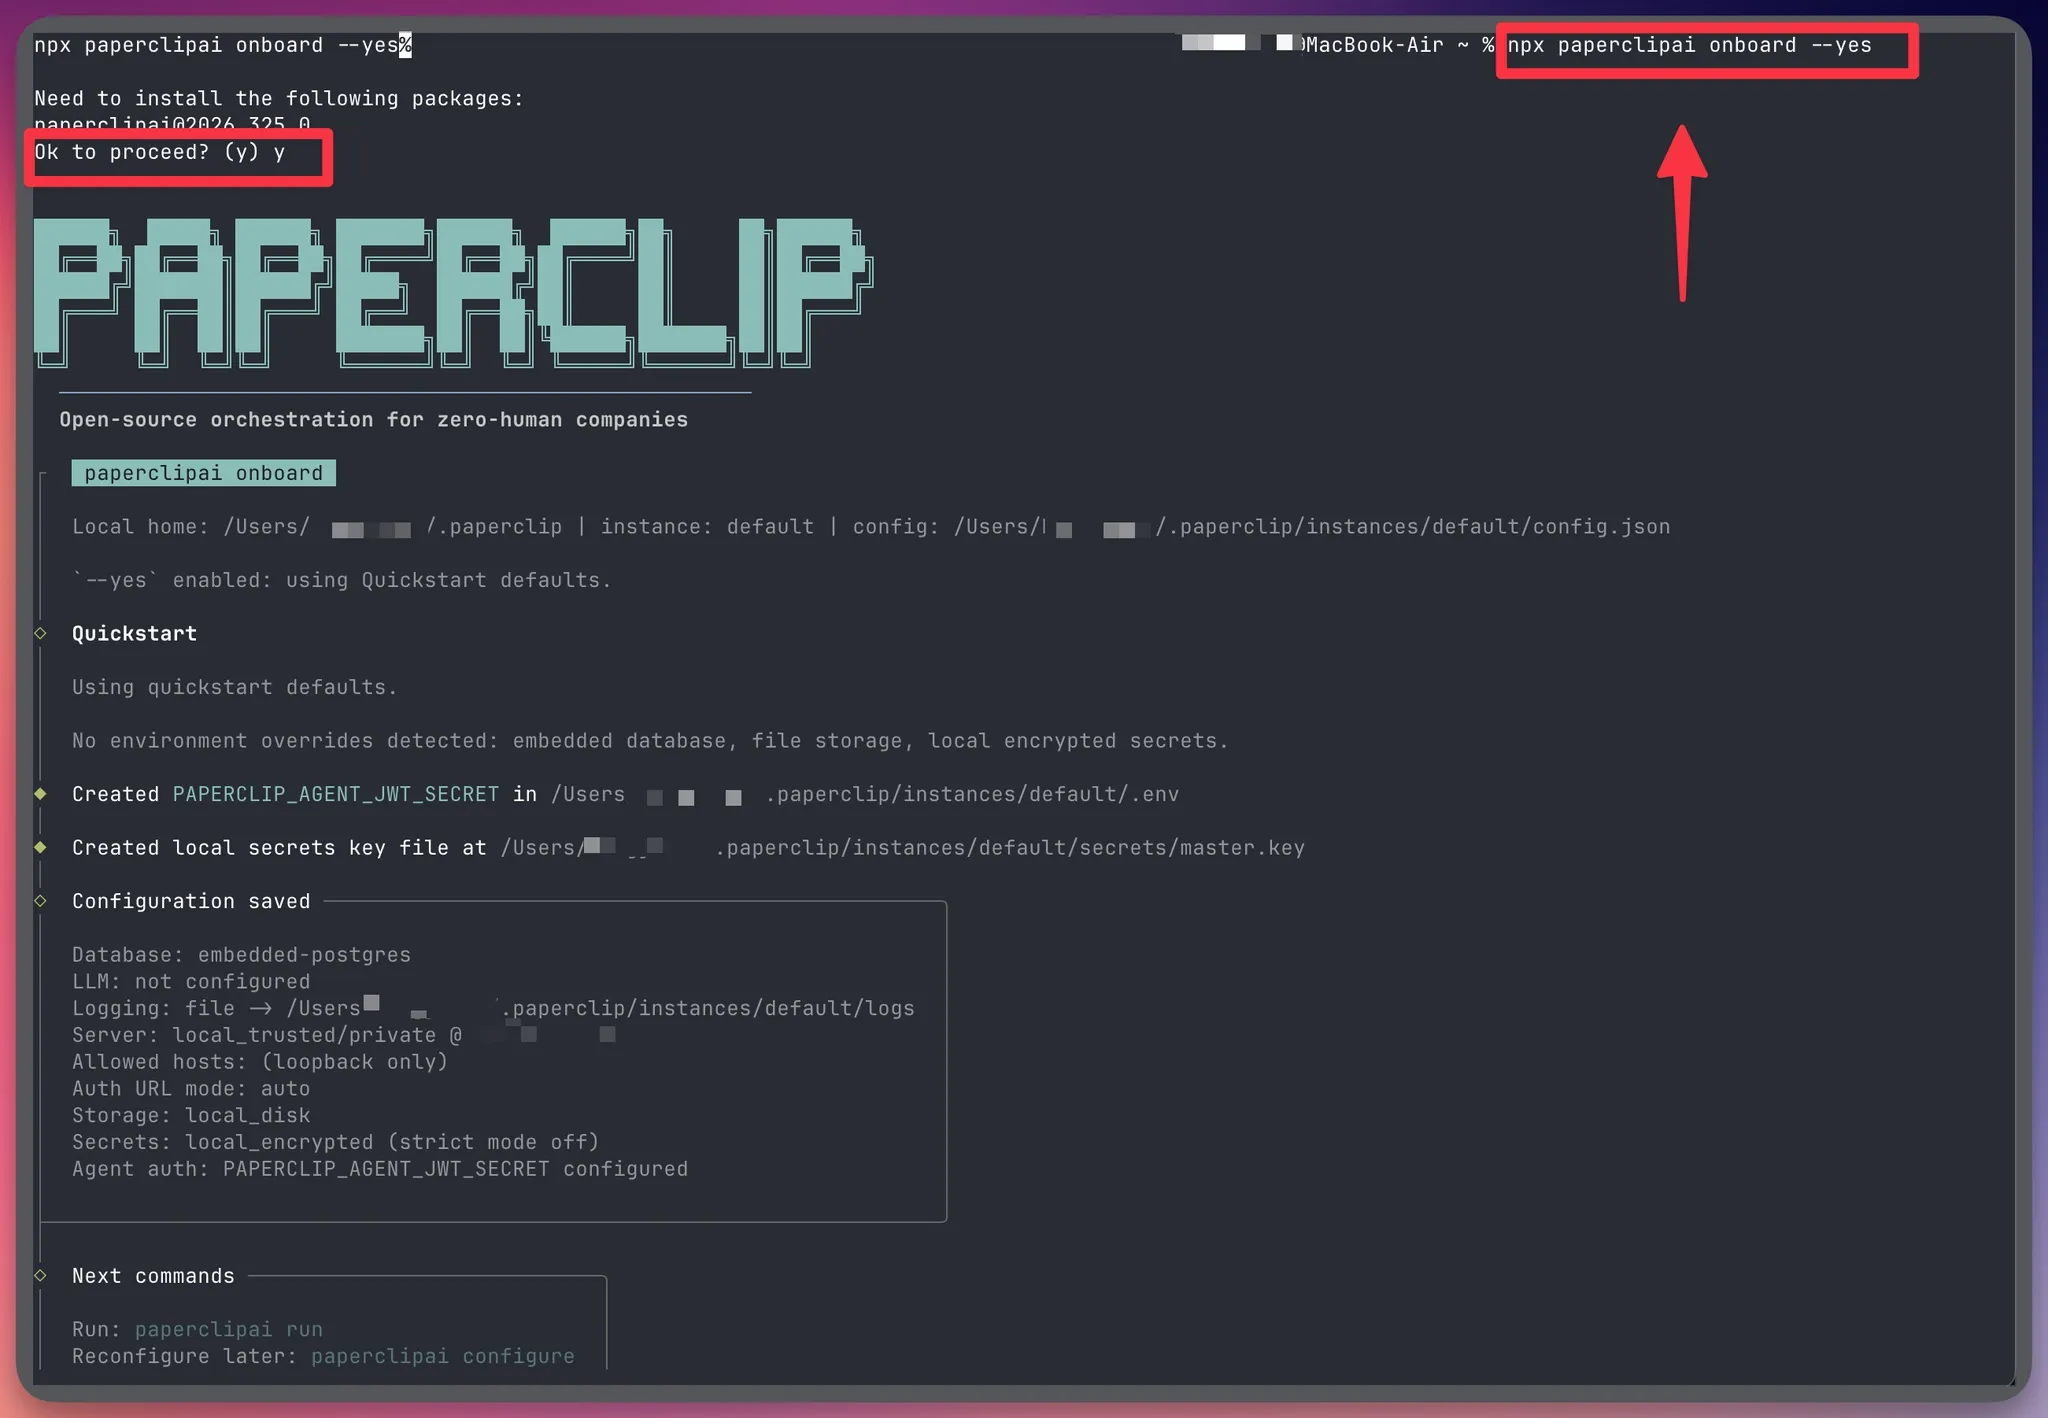Click the Ok to proceed? (y) prompt line

coord(160,152)
